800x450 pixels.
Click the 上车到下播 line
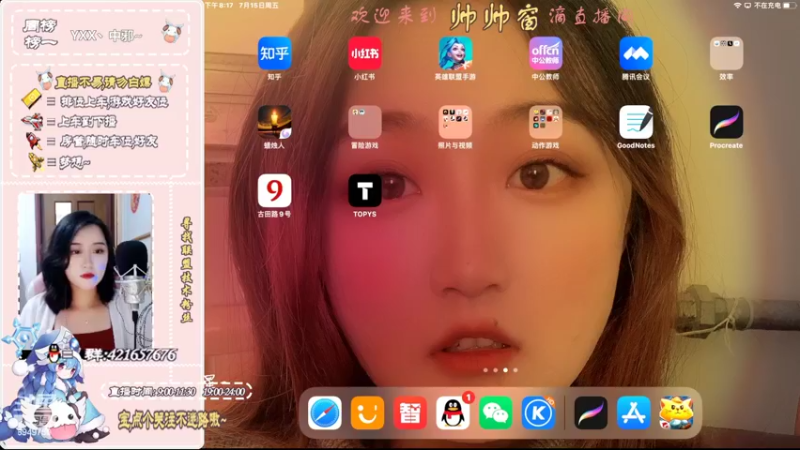(x=87, y=121)
